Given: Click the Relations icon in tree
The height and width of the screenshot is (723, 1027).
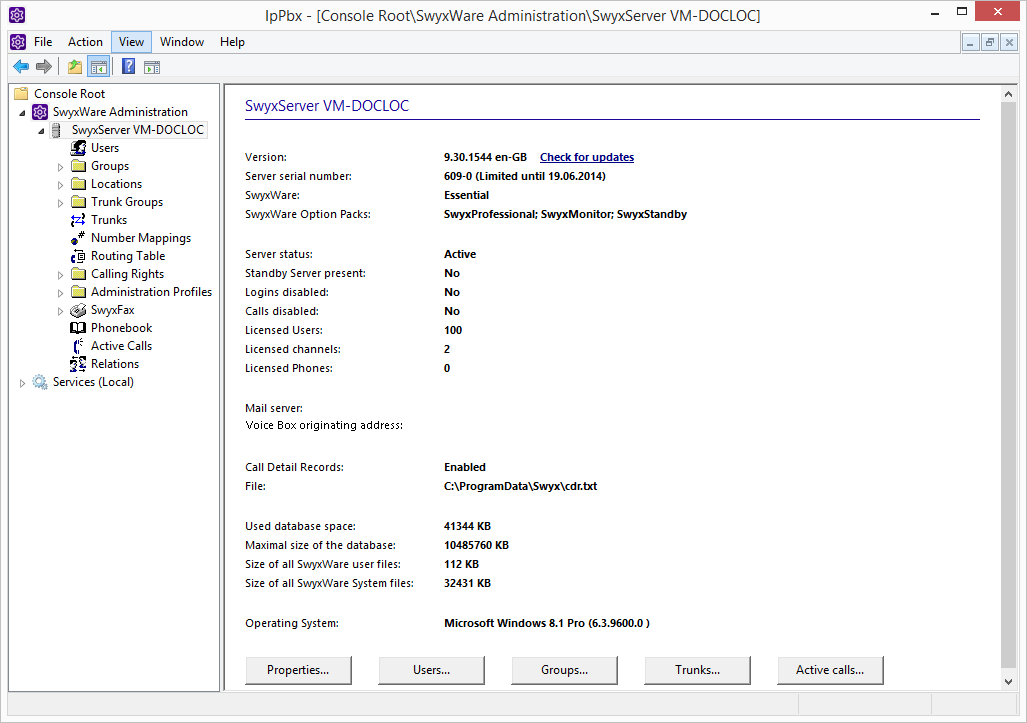Looking at the screenshot, I should (x=78, y=364).
